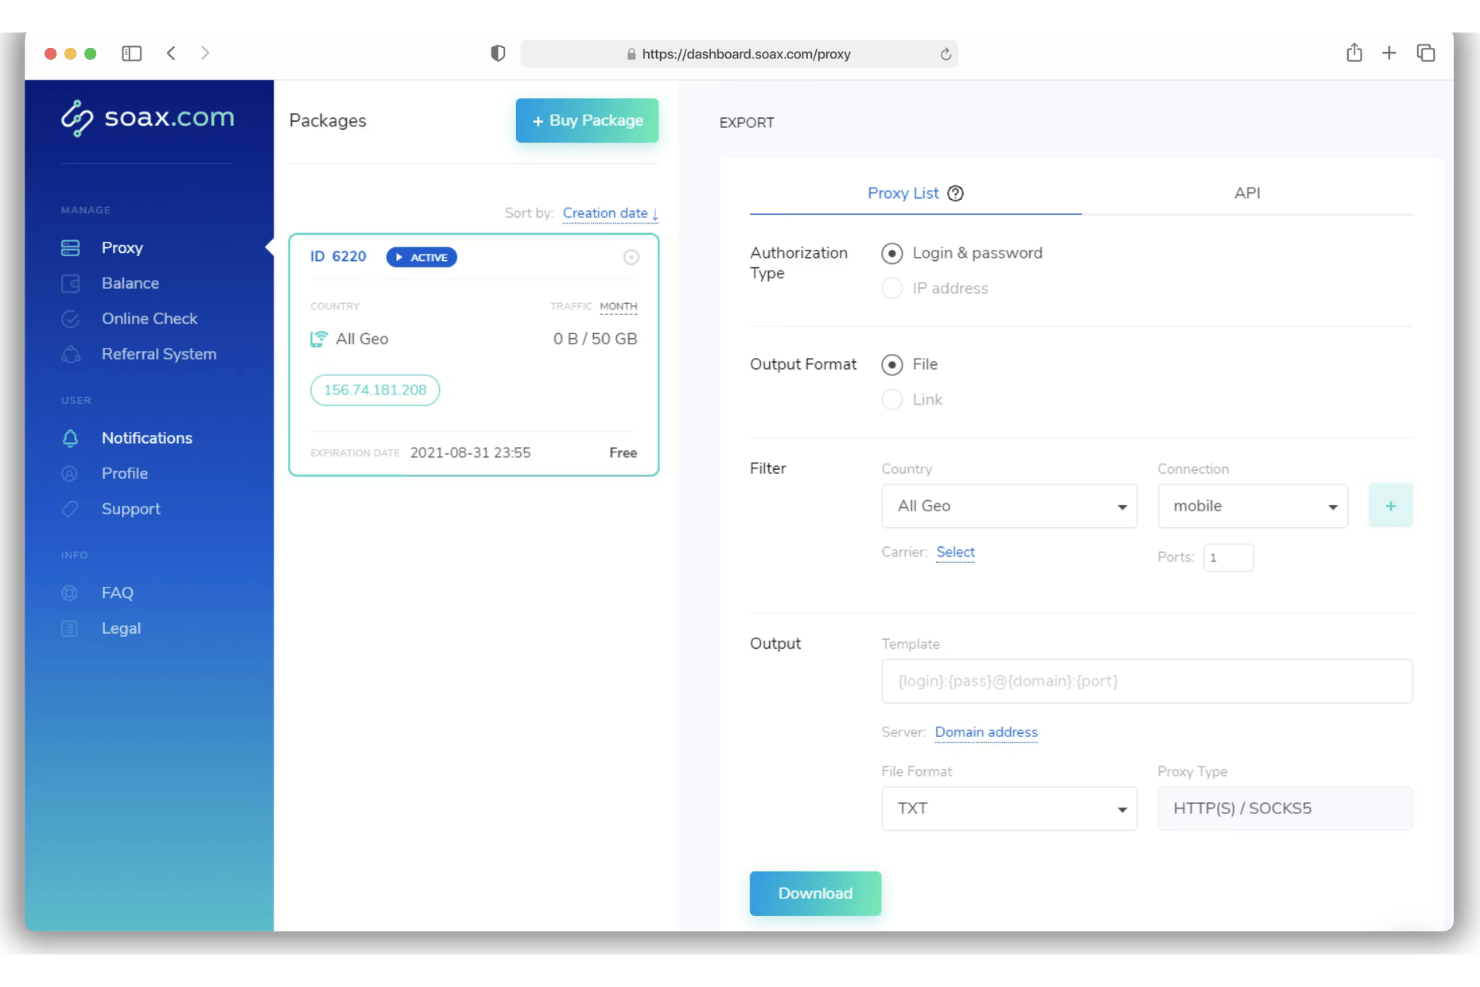Click the carrier Select link
Image resolution: width=1480 pixels, height=987 pixels.
coord(955,552)
